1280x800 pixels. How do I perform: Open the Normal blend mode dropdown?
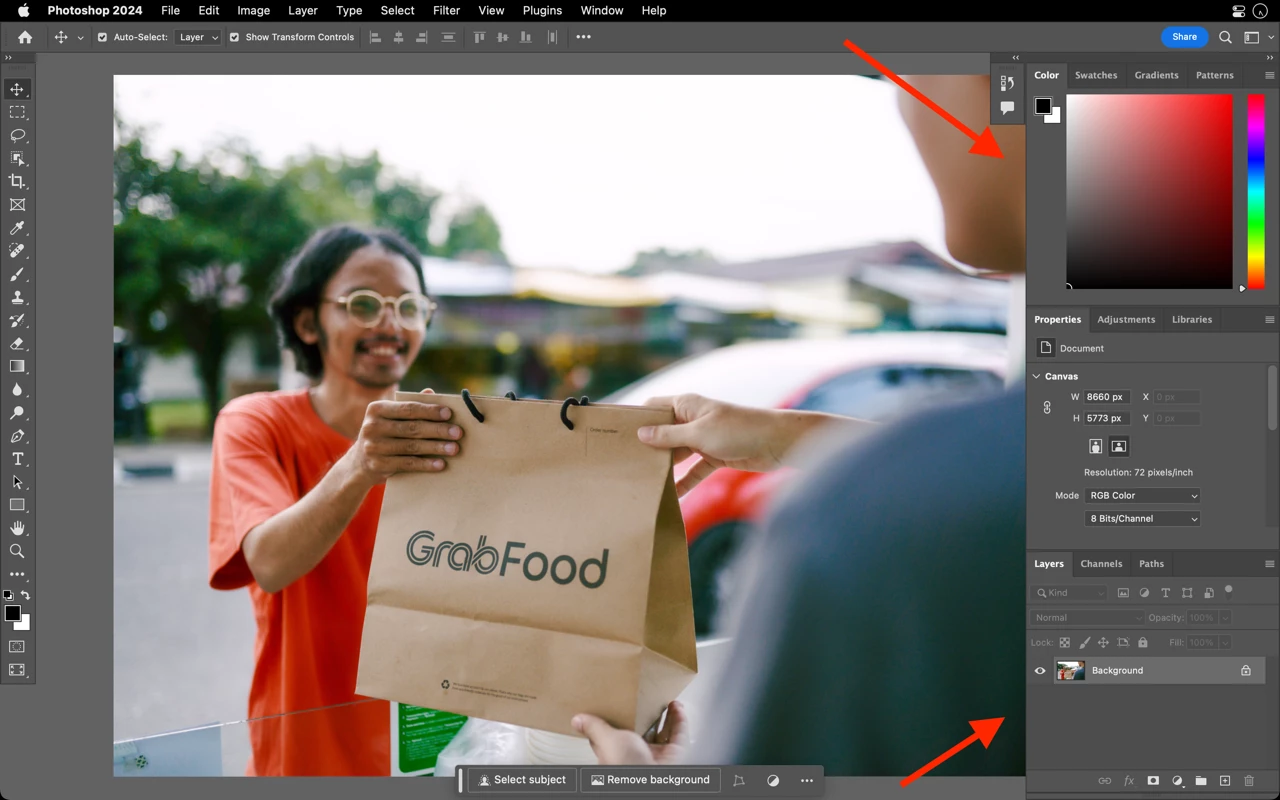pos(1087,618)
